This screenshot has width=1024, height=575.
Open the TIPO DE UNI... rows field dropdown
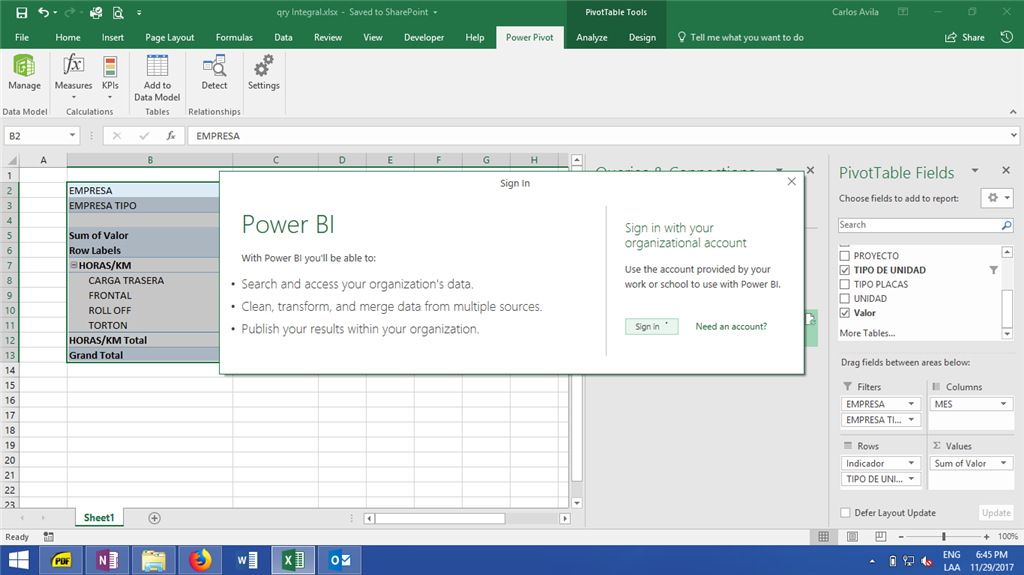911,479
